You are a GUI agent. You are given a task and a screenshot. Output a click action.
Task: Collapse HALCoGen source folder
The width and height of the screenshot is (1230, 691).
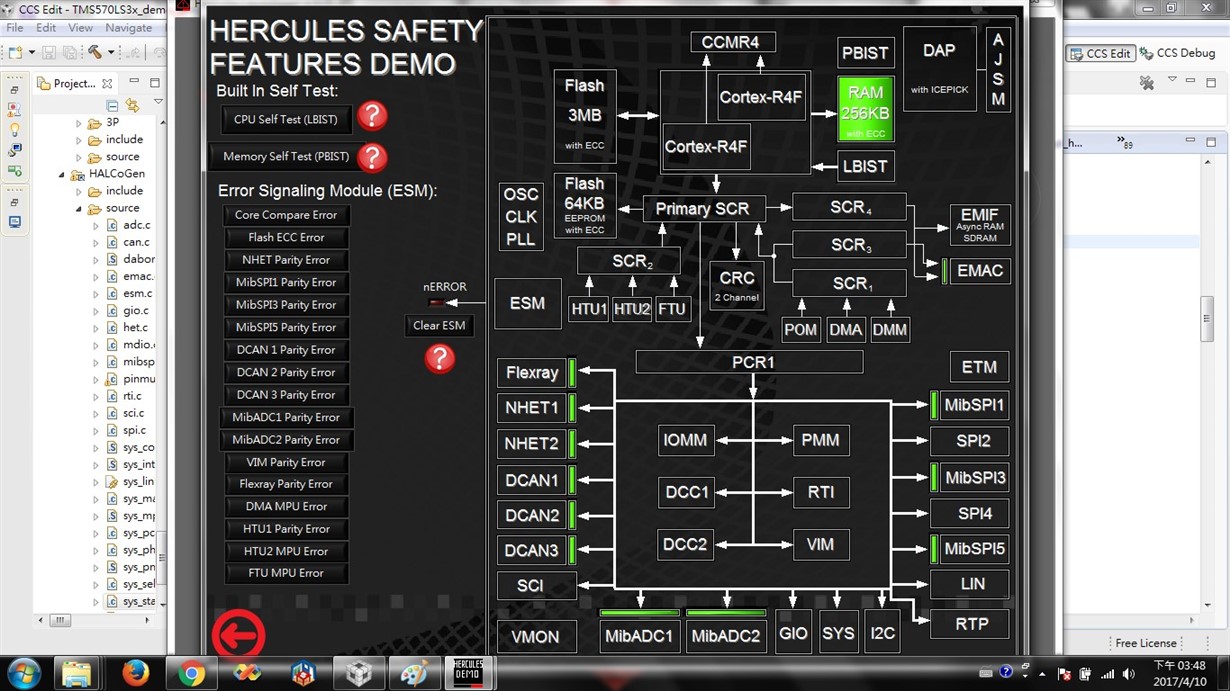[x=79, y=208]
